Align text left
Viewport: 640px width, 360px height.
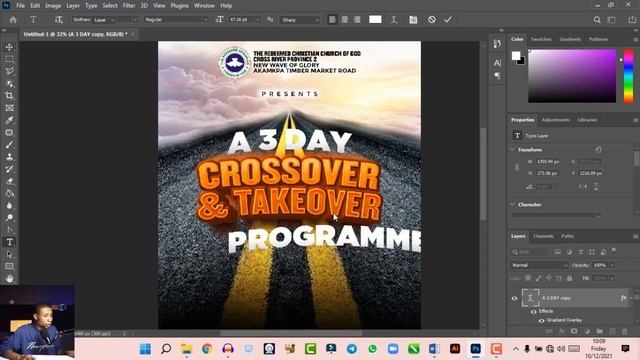(x=333, y=20)
